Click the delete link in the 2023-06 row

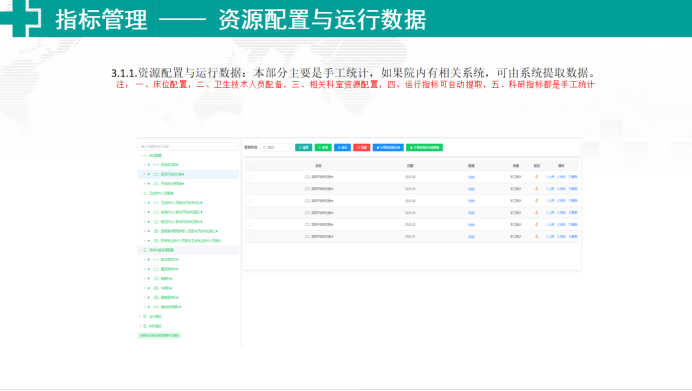coord(573,177)
